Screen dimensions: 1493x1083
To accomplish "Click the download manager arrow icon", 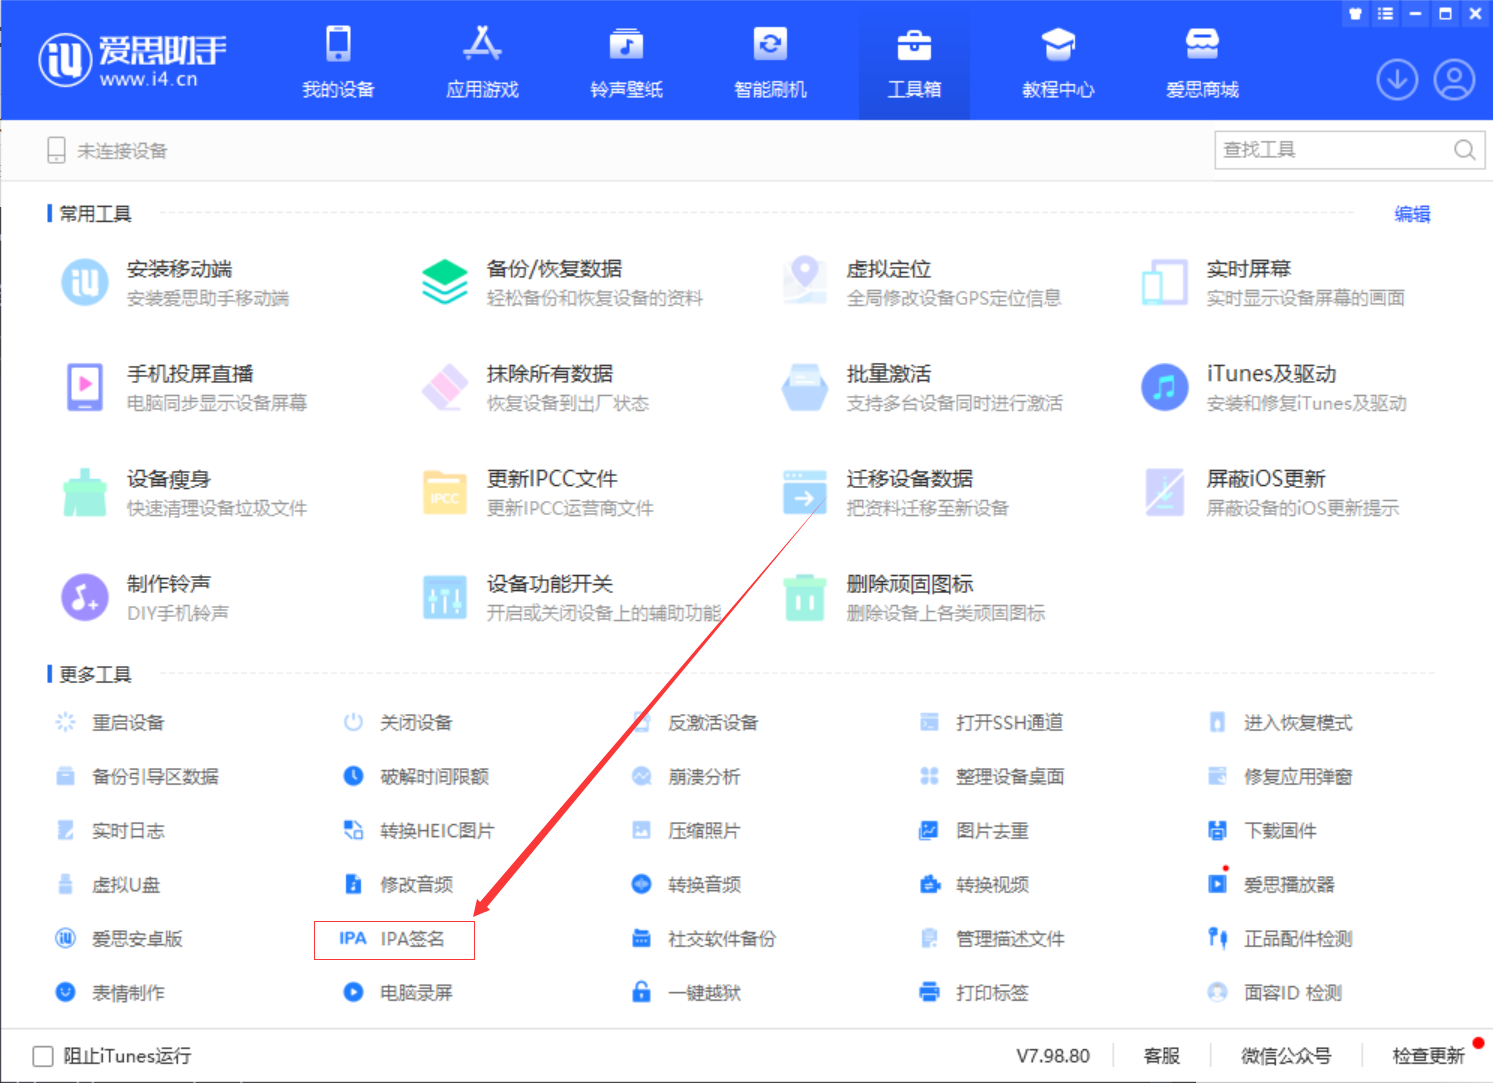I will pyautogui.click(x=1397, y=80).
